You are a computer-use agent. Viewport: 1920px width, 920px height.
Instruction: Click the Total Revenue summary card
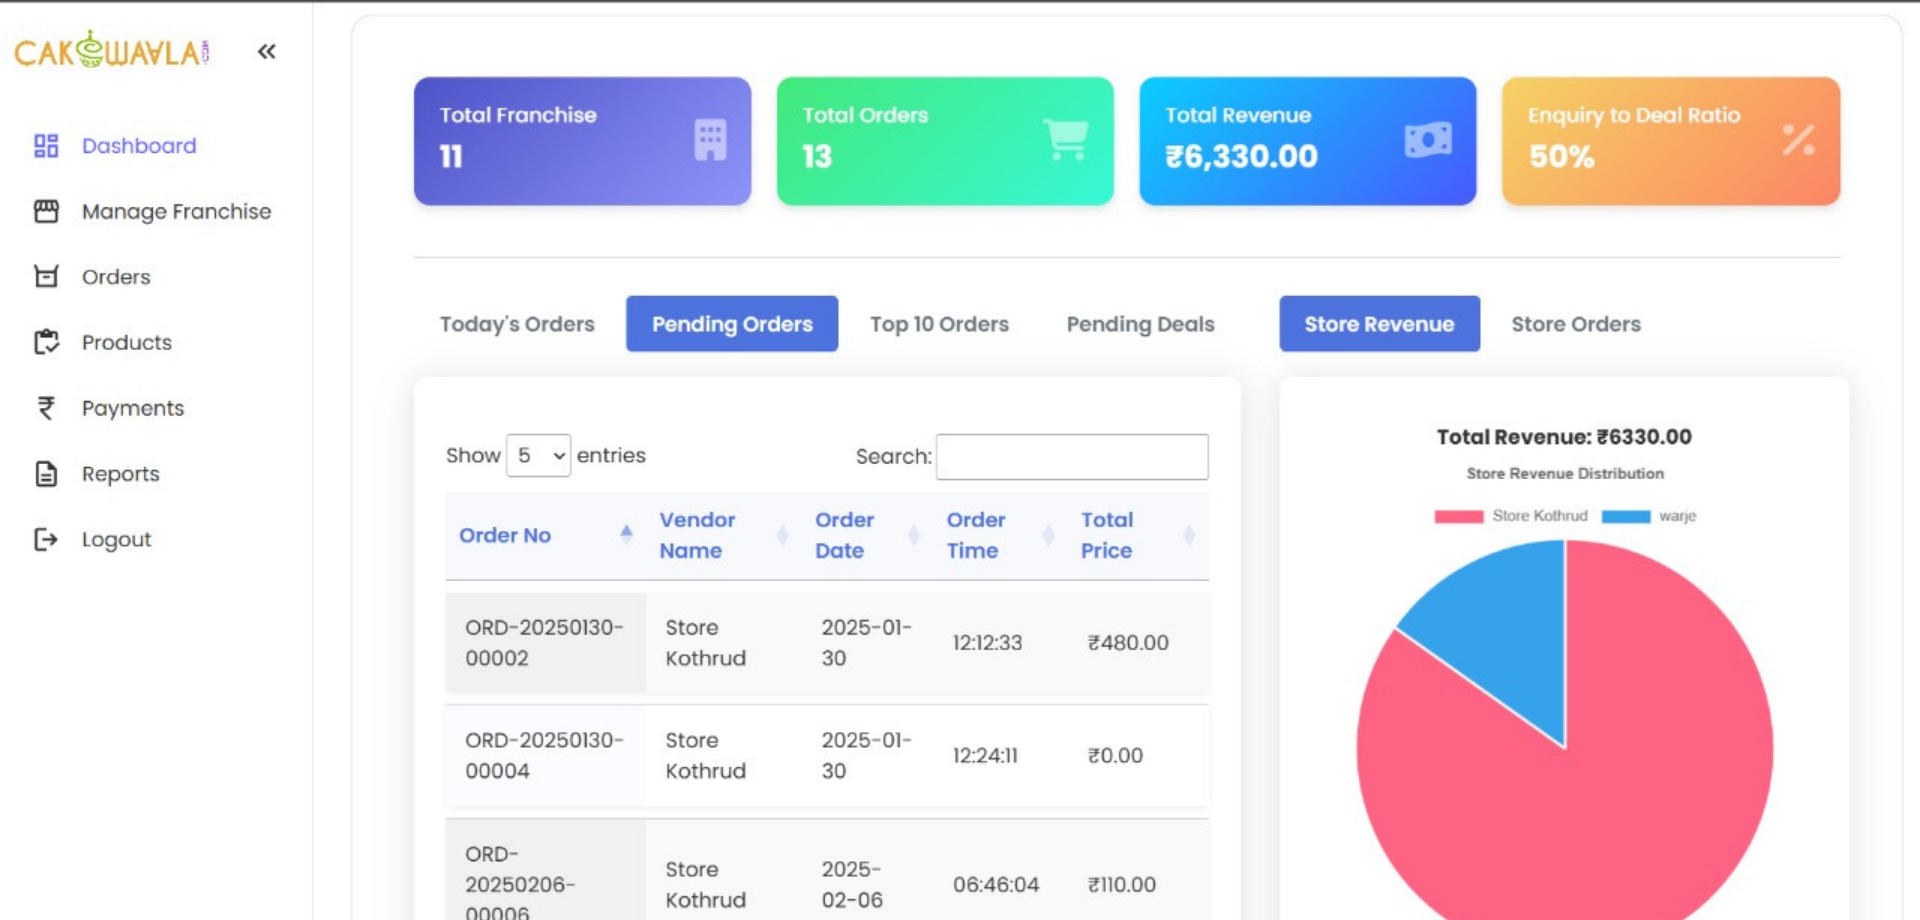click(1307, 141)
